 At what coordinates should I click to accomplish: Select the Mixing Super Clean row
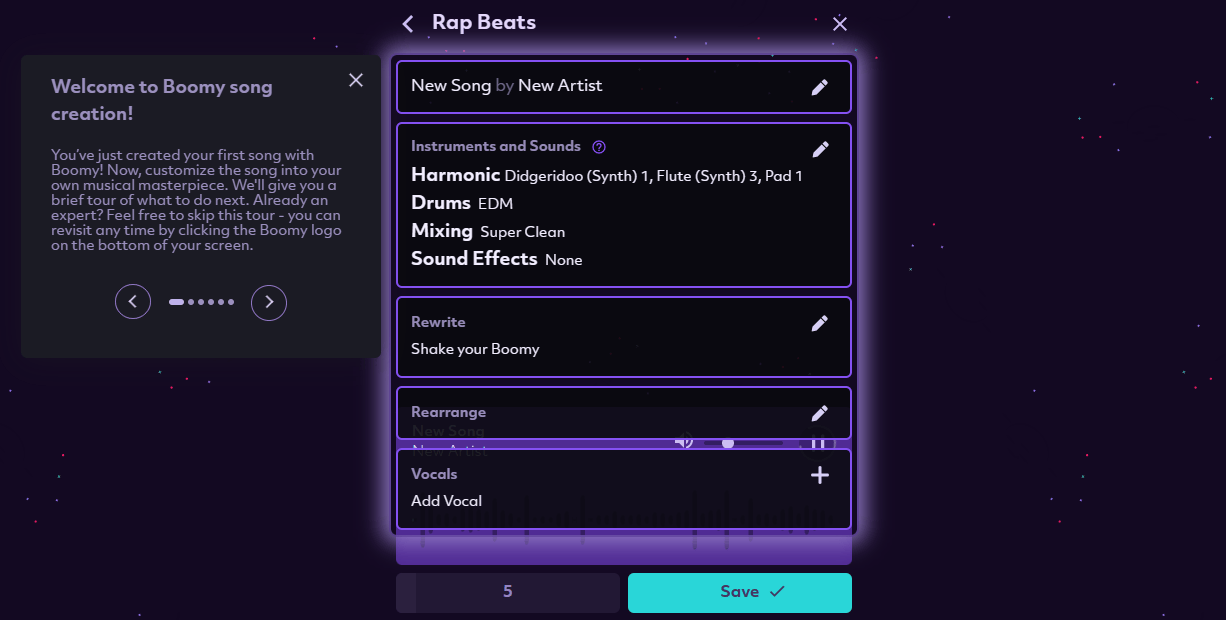click(x=488, y=231)
